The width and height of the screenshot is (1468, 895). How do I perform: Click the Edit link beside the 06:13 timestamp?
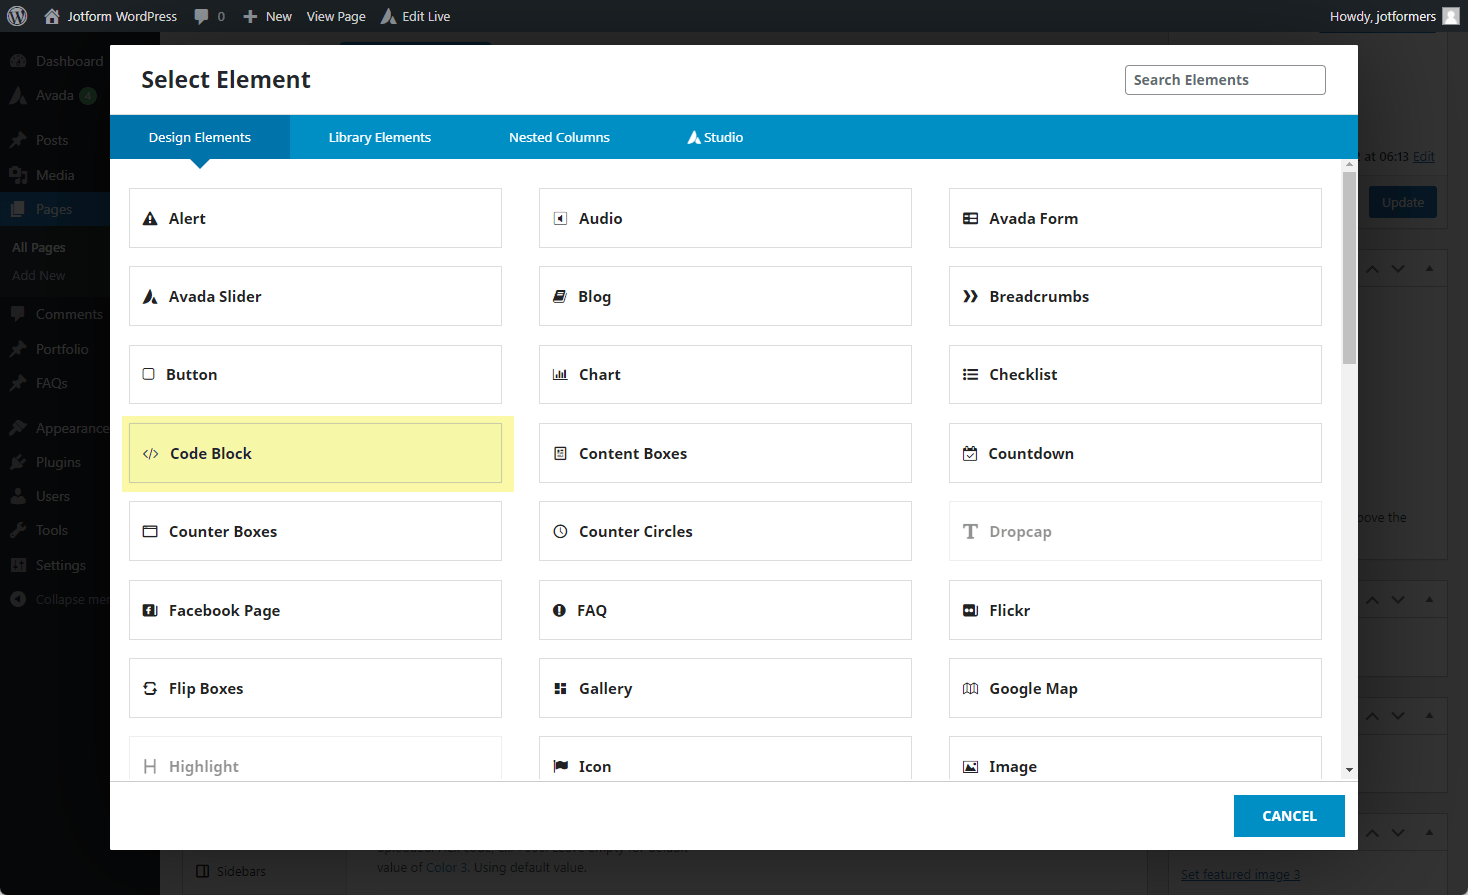tap(1424, 157)
